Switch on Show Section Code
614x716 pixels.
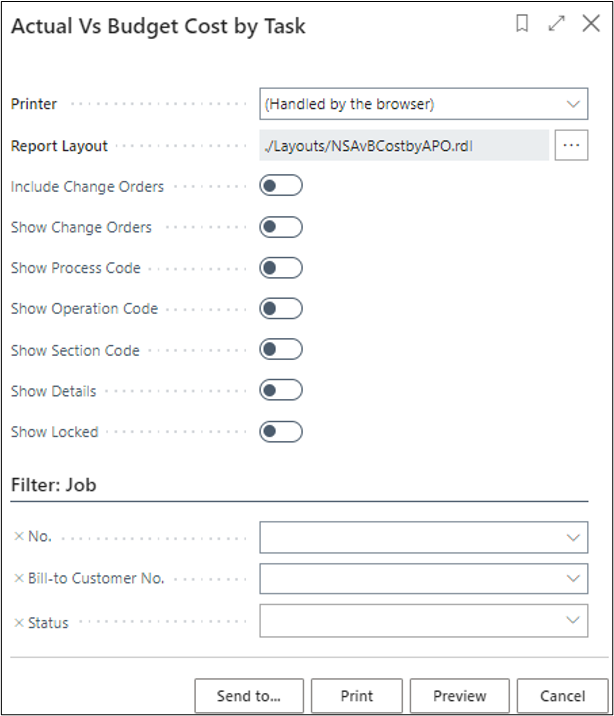(280, 350)
